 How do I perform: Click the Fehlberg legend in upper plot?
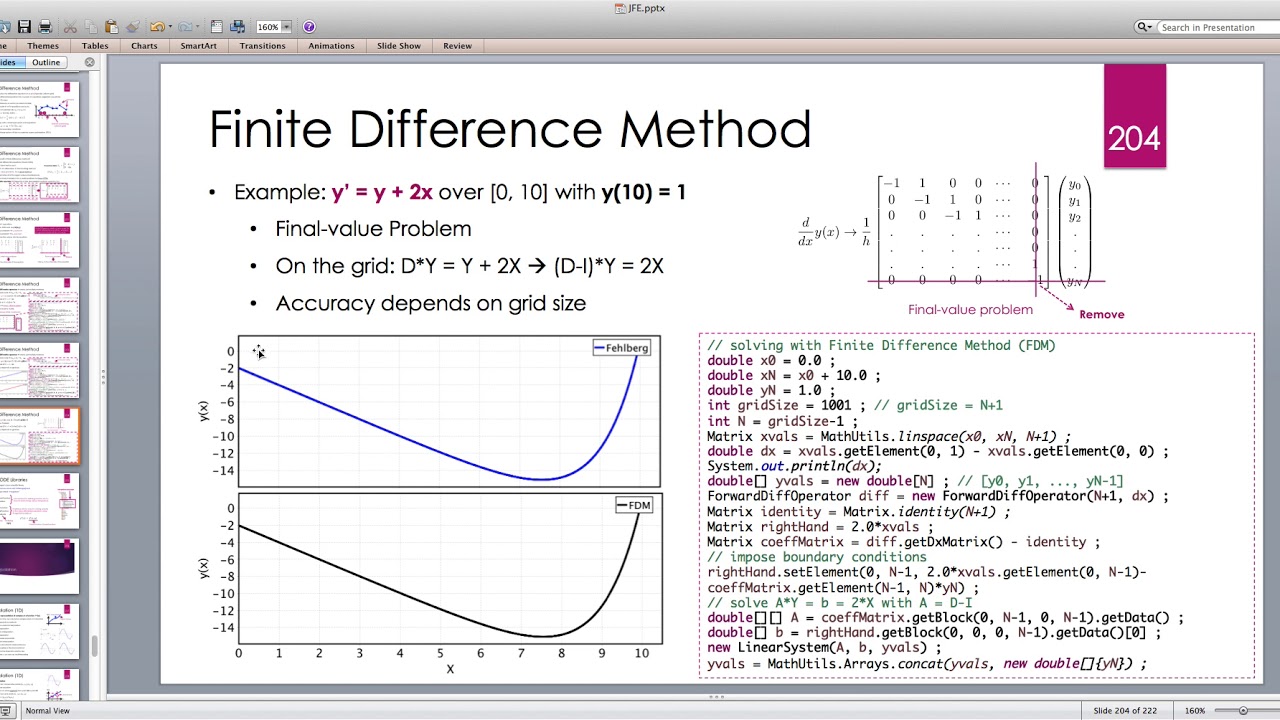pos(622,348)
